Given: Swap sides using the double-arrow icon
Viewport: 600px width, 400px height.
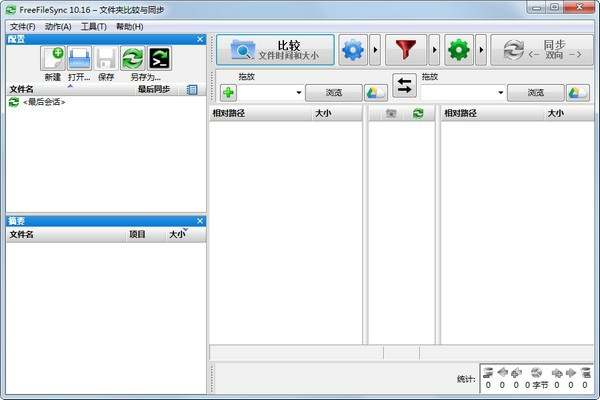Looking at the screenshot, I should coord(404,85).
